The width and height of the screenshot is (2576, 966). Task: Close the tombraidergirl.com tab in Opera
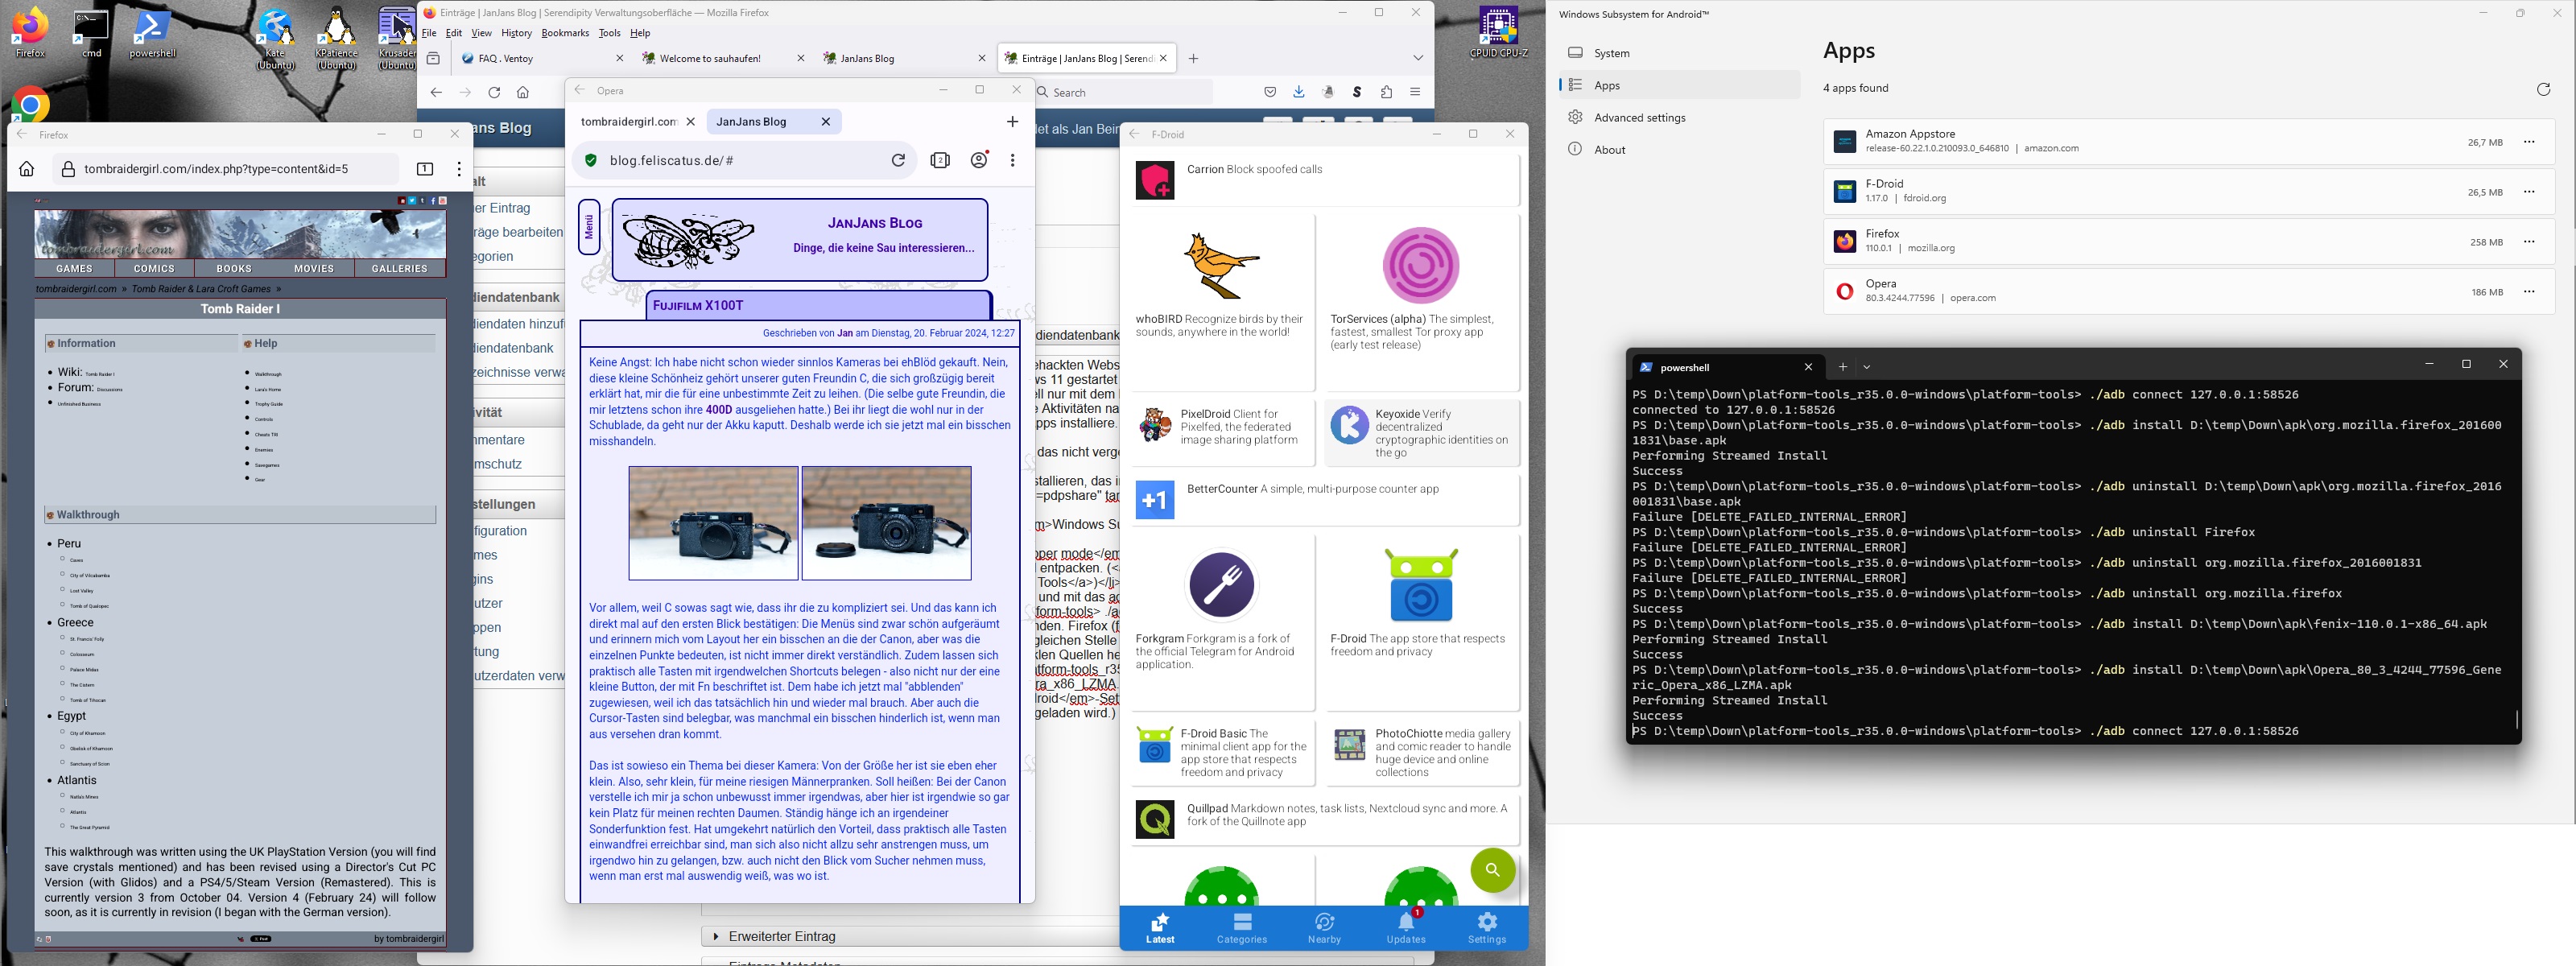pyautogui.click(x=690, y=122)
